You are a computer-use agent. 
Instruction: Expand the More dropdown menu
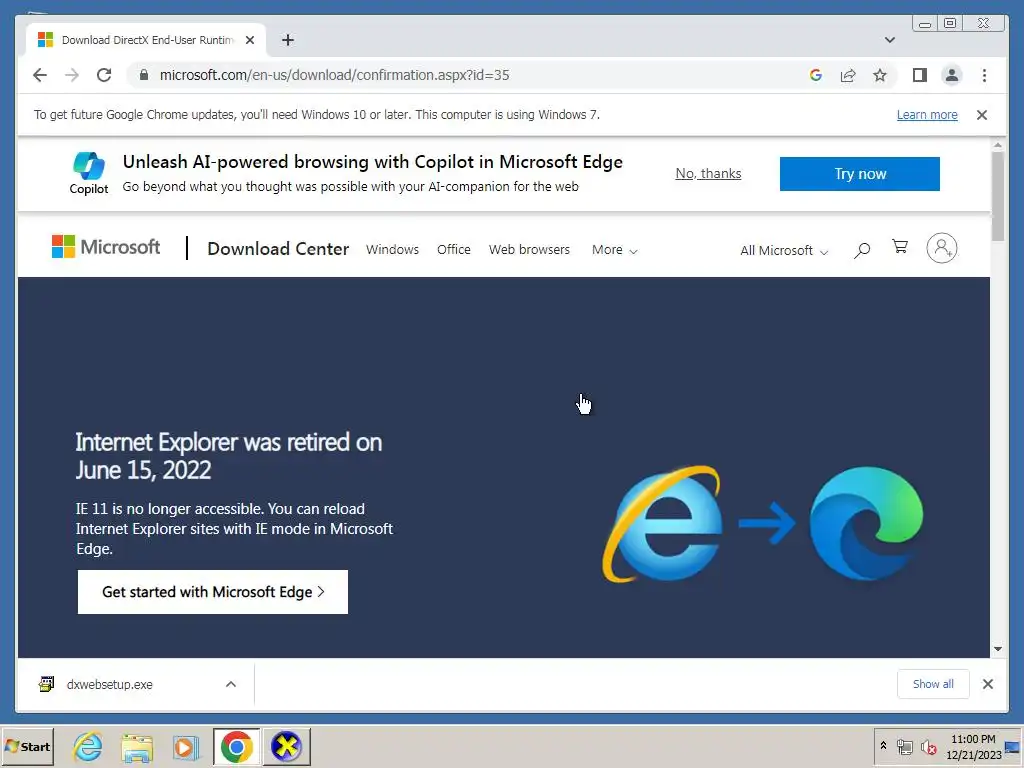(614, 249)
